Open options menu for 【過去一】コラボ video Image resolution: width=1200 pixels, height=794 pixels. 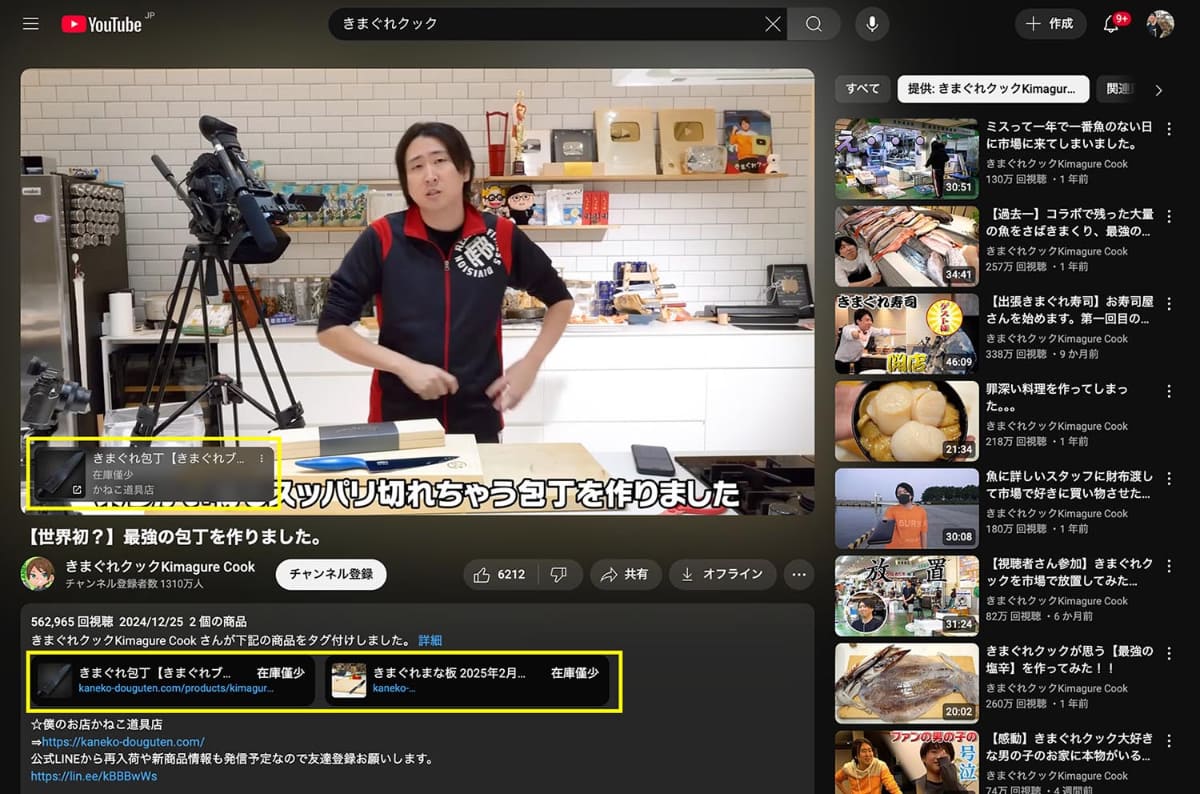coord(1168,217)
